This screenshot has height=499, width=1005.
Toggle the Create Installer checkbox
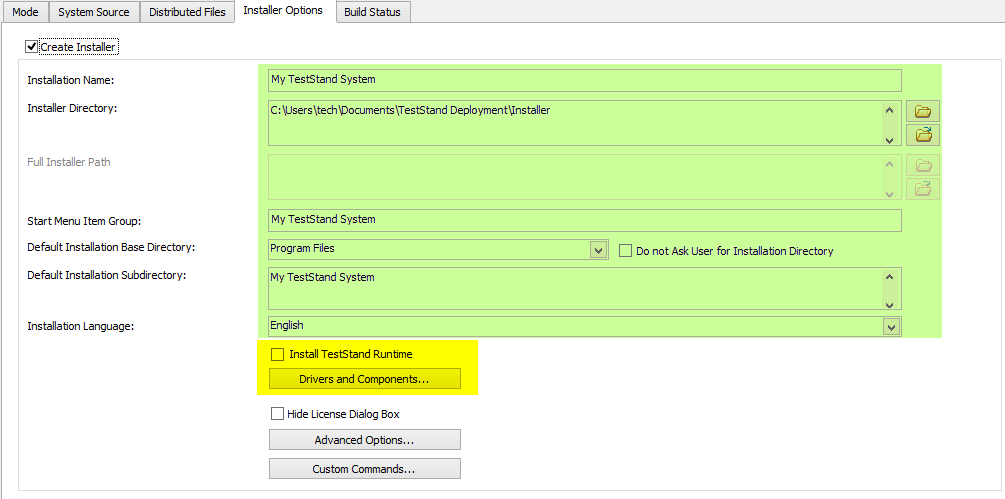[31, 47]
